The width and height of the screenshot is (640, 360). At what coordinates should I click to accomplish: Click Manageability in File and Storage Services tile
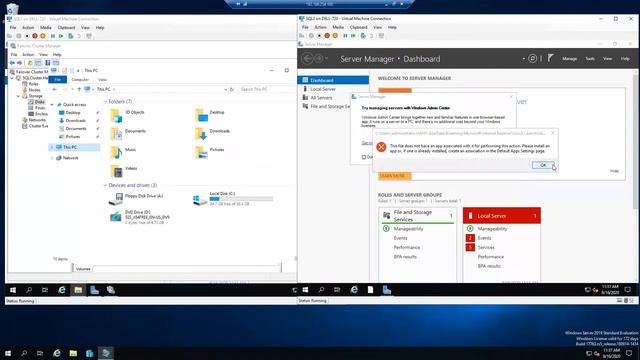point(408,229)
